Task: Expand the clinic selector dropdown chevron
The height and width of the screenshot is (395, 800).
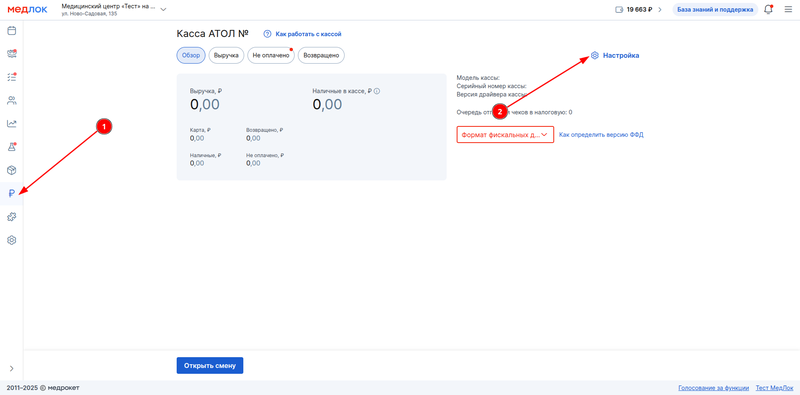Action: [163, 9]
